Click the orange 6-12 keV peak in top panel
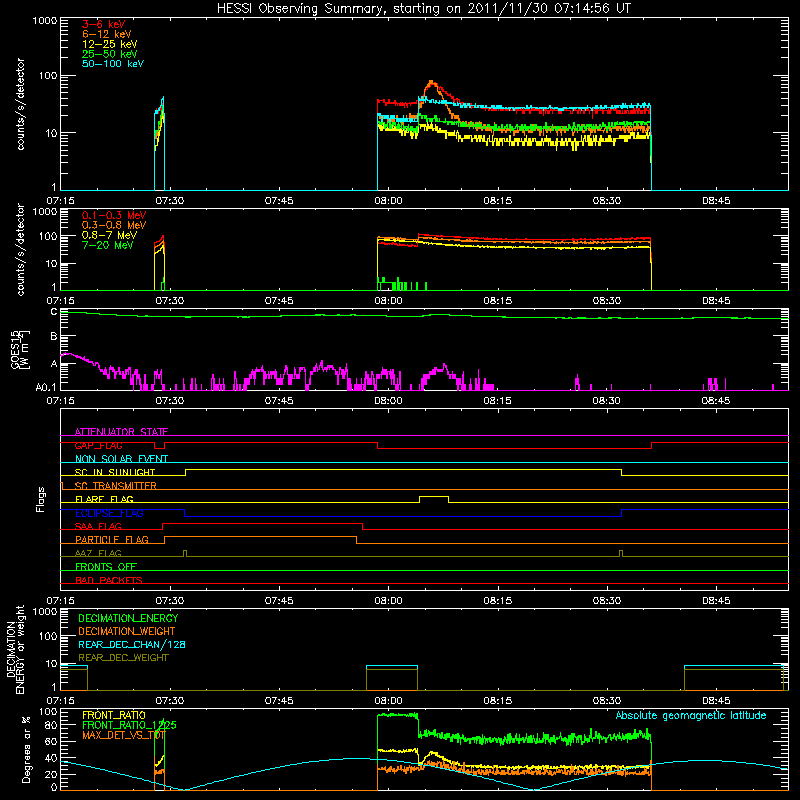The height and width of the screenshot is (800, 800). (432, 82)
